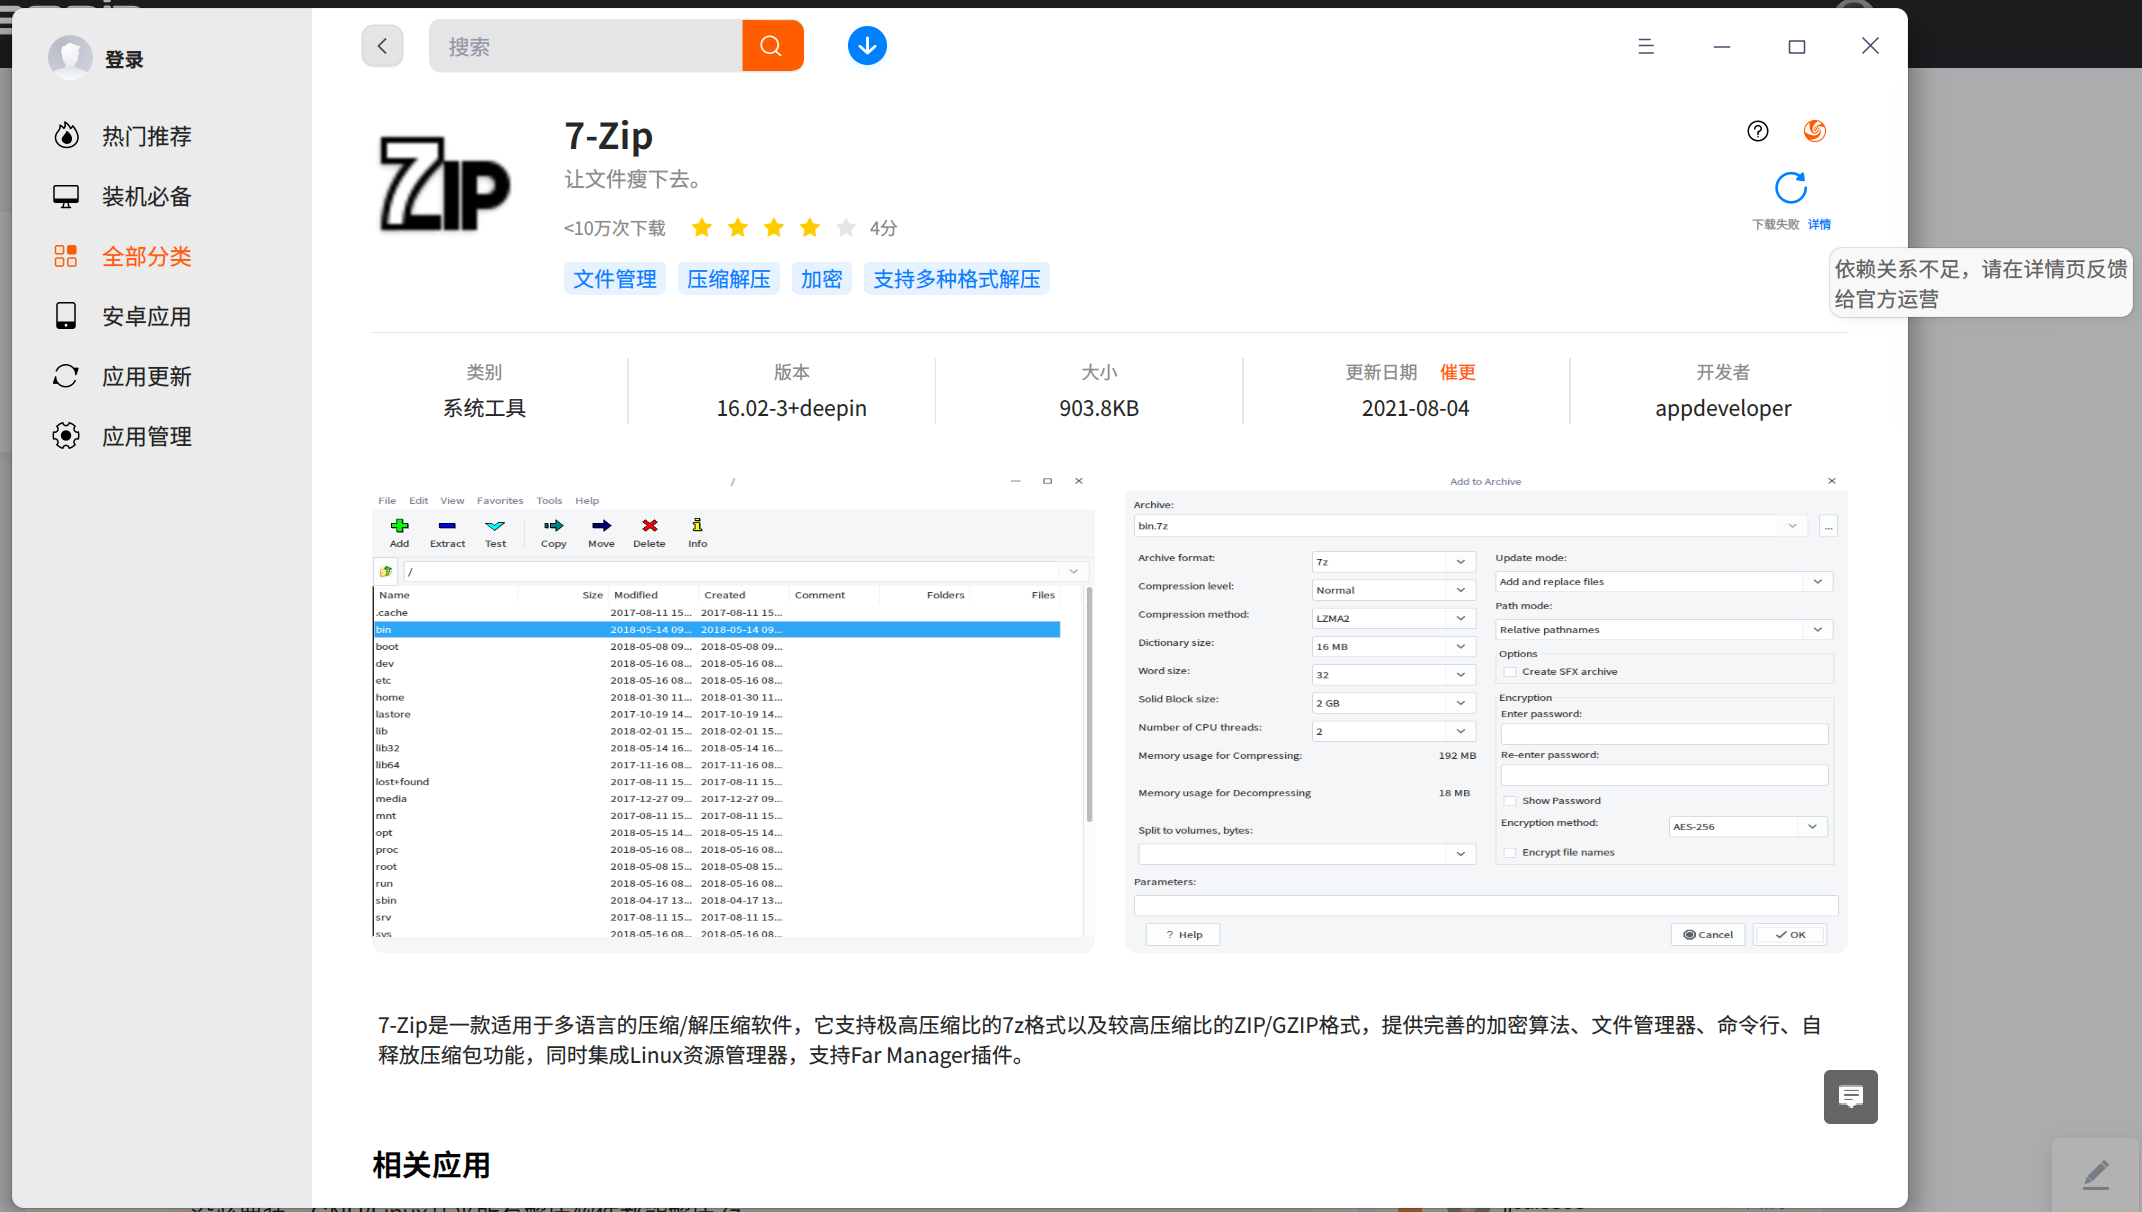This screenshot has width=2142, height=1212.
Task: Open the 7-Zip file manager screenshot
Action: click(733, 710)
